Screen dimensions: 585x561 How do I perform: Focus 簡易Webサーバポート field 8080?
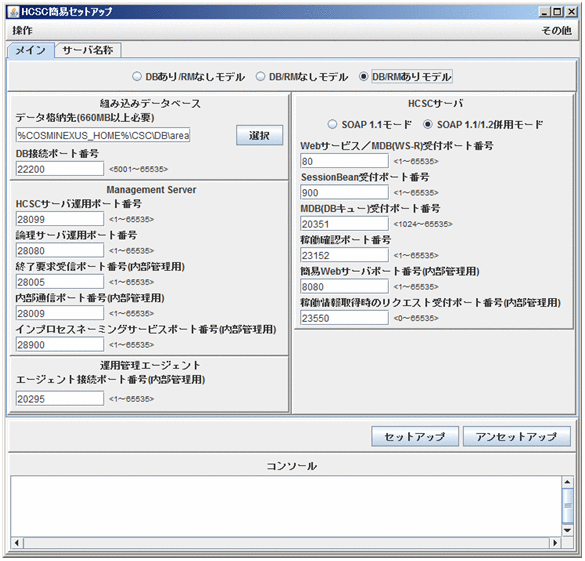pos(344,286)
